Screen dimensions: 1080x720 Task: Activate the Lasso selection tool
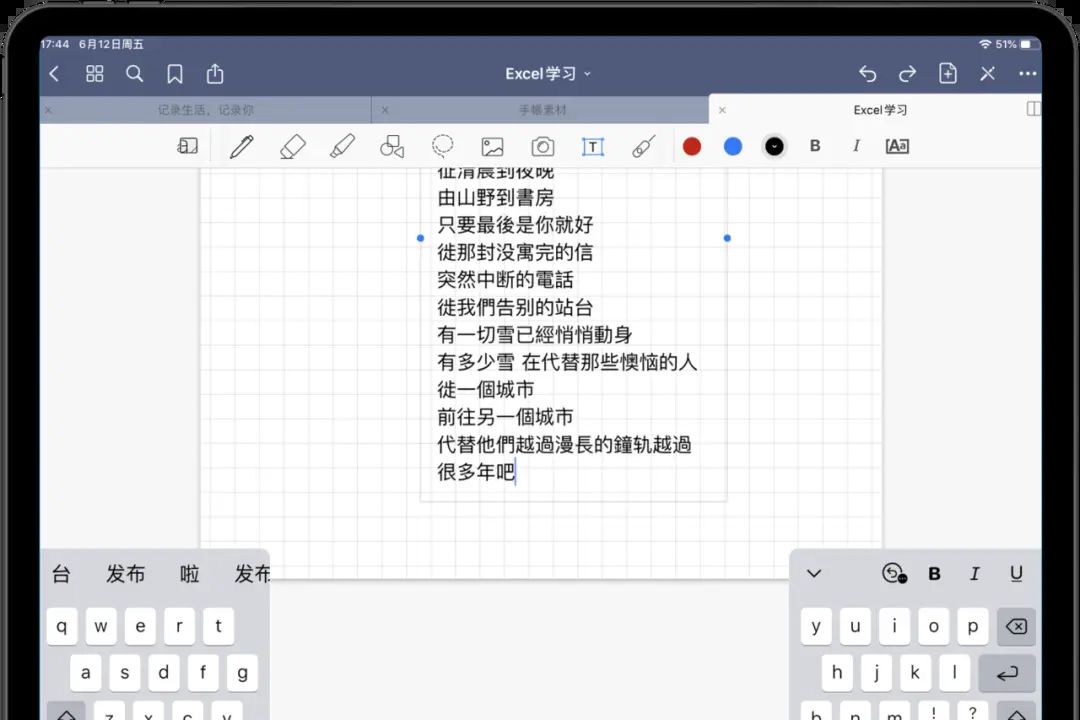[x=442, y=146]
